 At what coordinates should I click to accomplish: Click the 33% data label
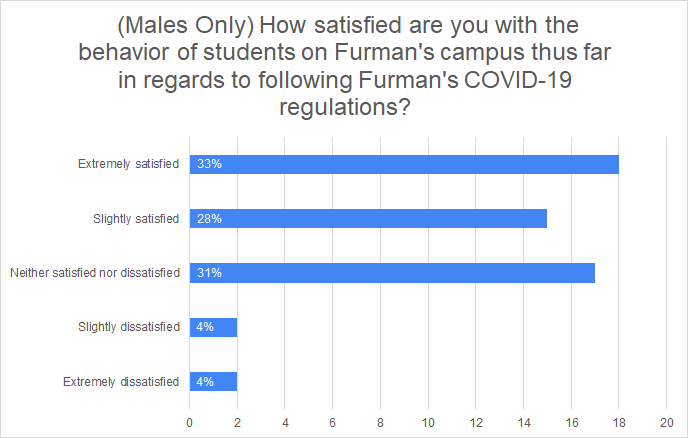click(209, 164)
